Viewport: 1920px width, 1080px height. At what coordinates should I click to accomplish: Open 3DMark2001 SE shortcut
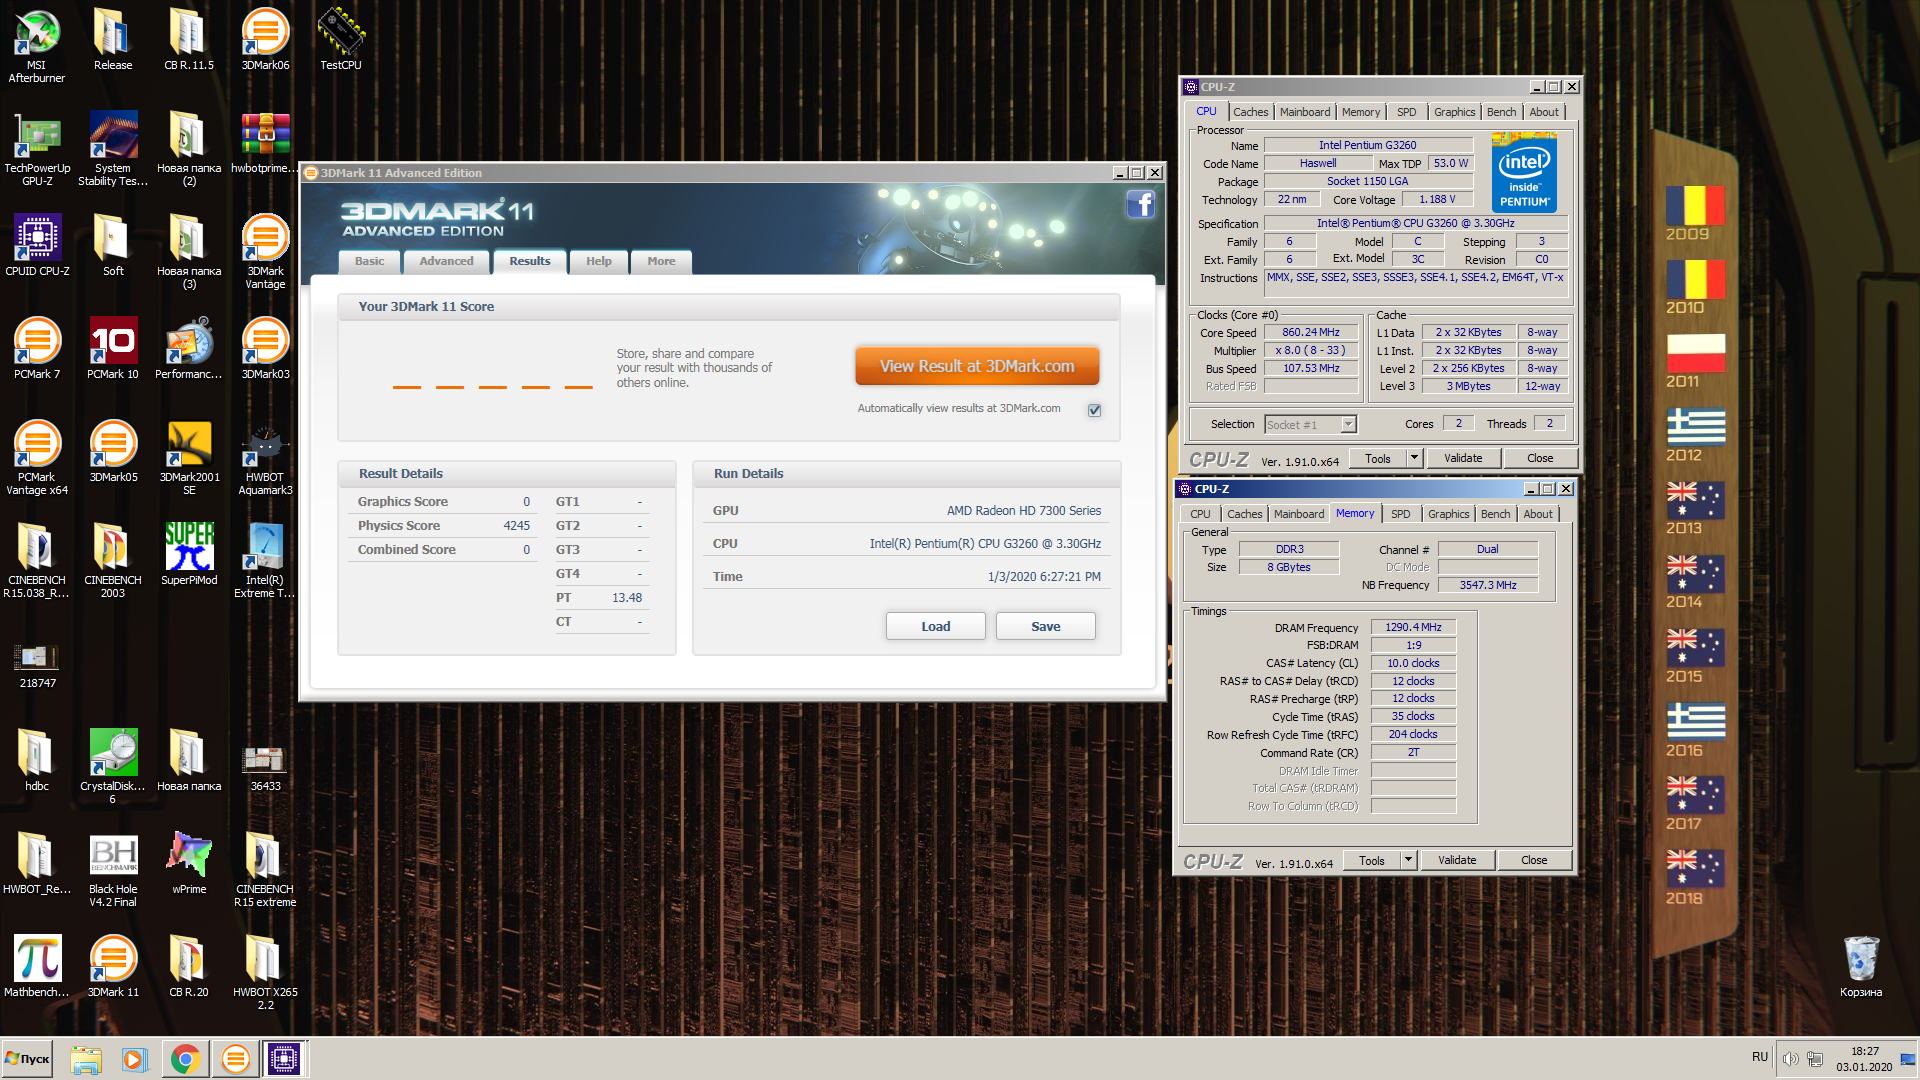[x=189, y=457]
